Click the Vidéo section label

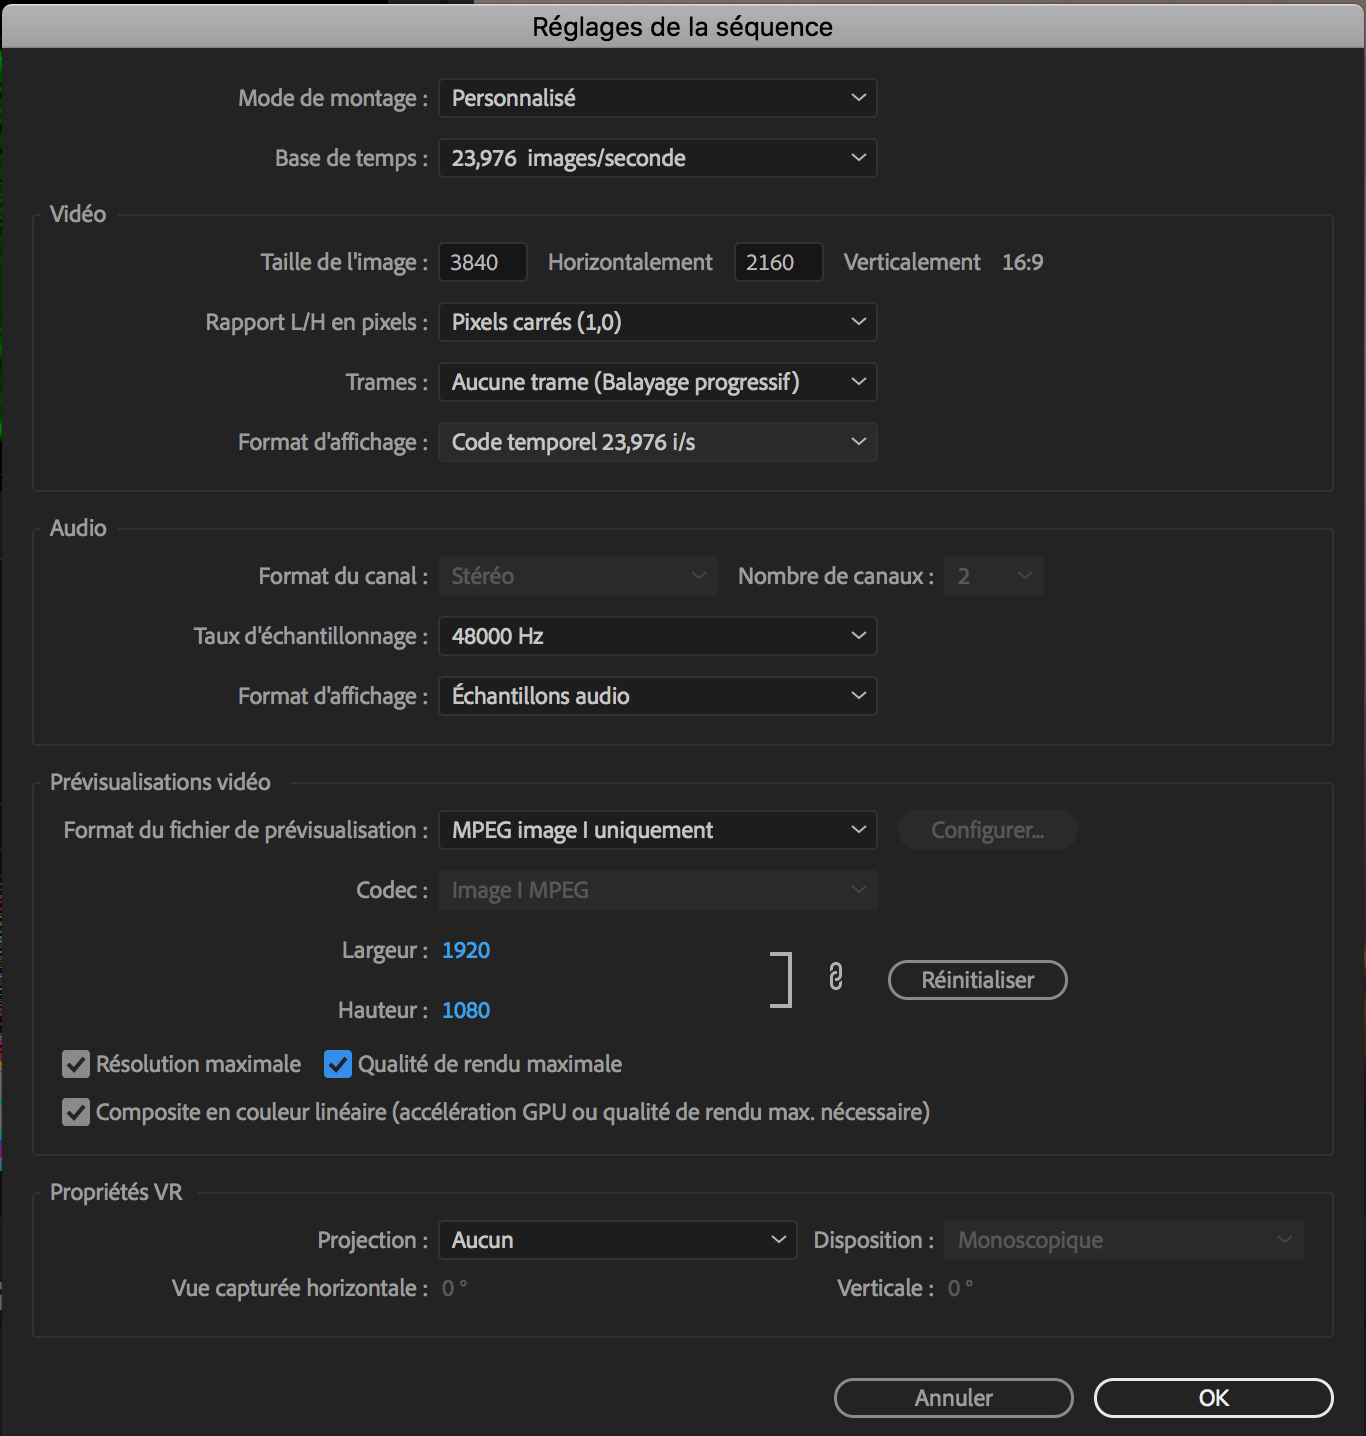[x=78, y=214]
